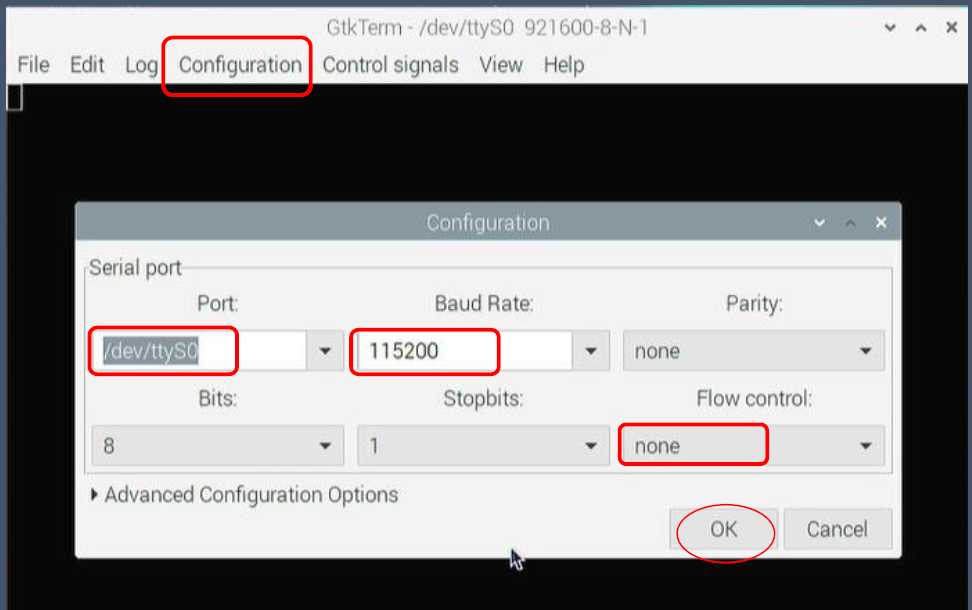972x610 pixels.
Task: Open the Log menu
Action: [x=141, y=65]
